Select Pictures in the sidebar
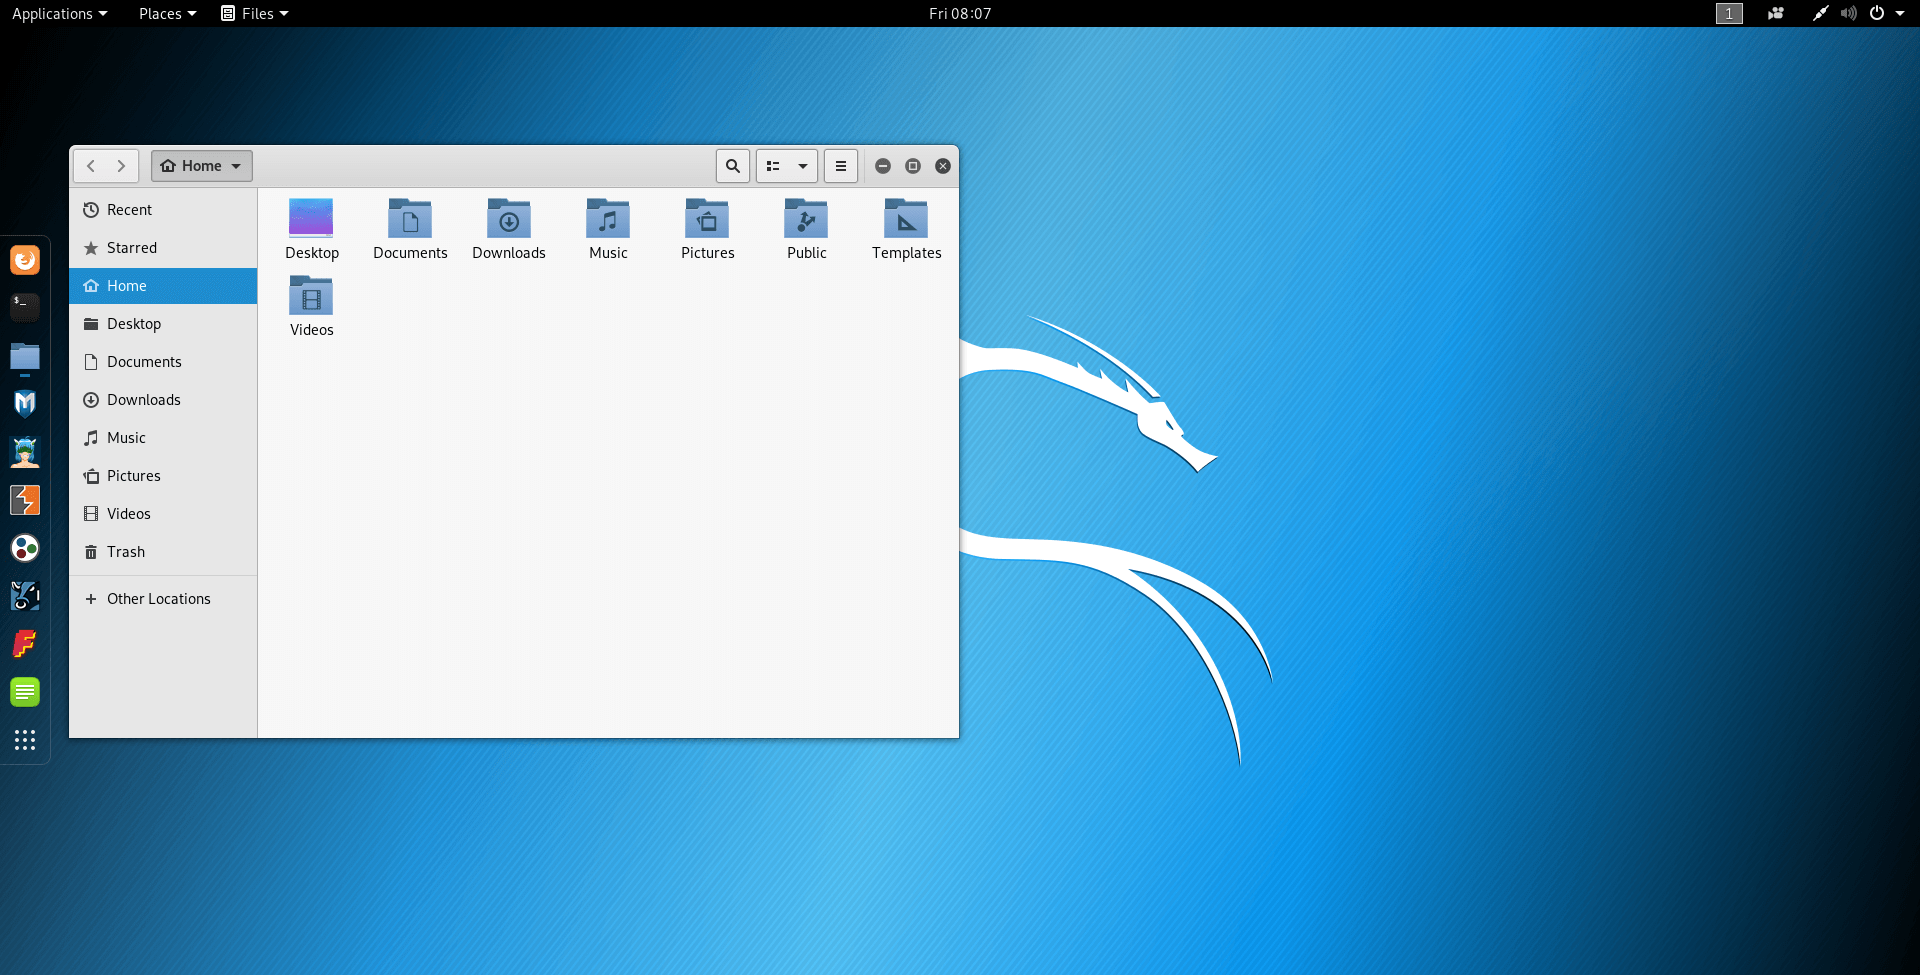The width and height of the screenshot is (1920, 975). 163,476
